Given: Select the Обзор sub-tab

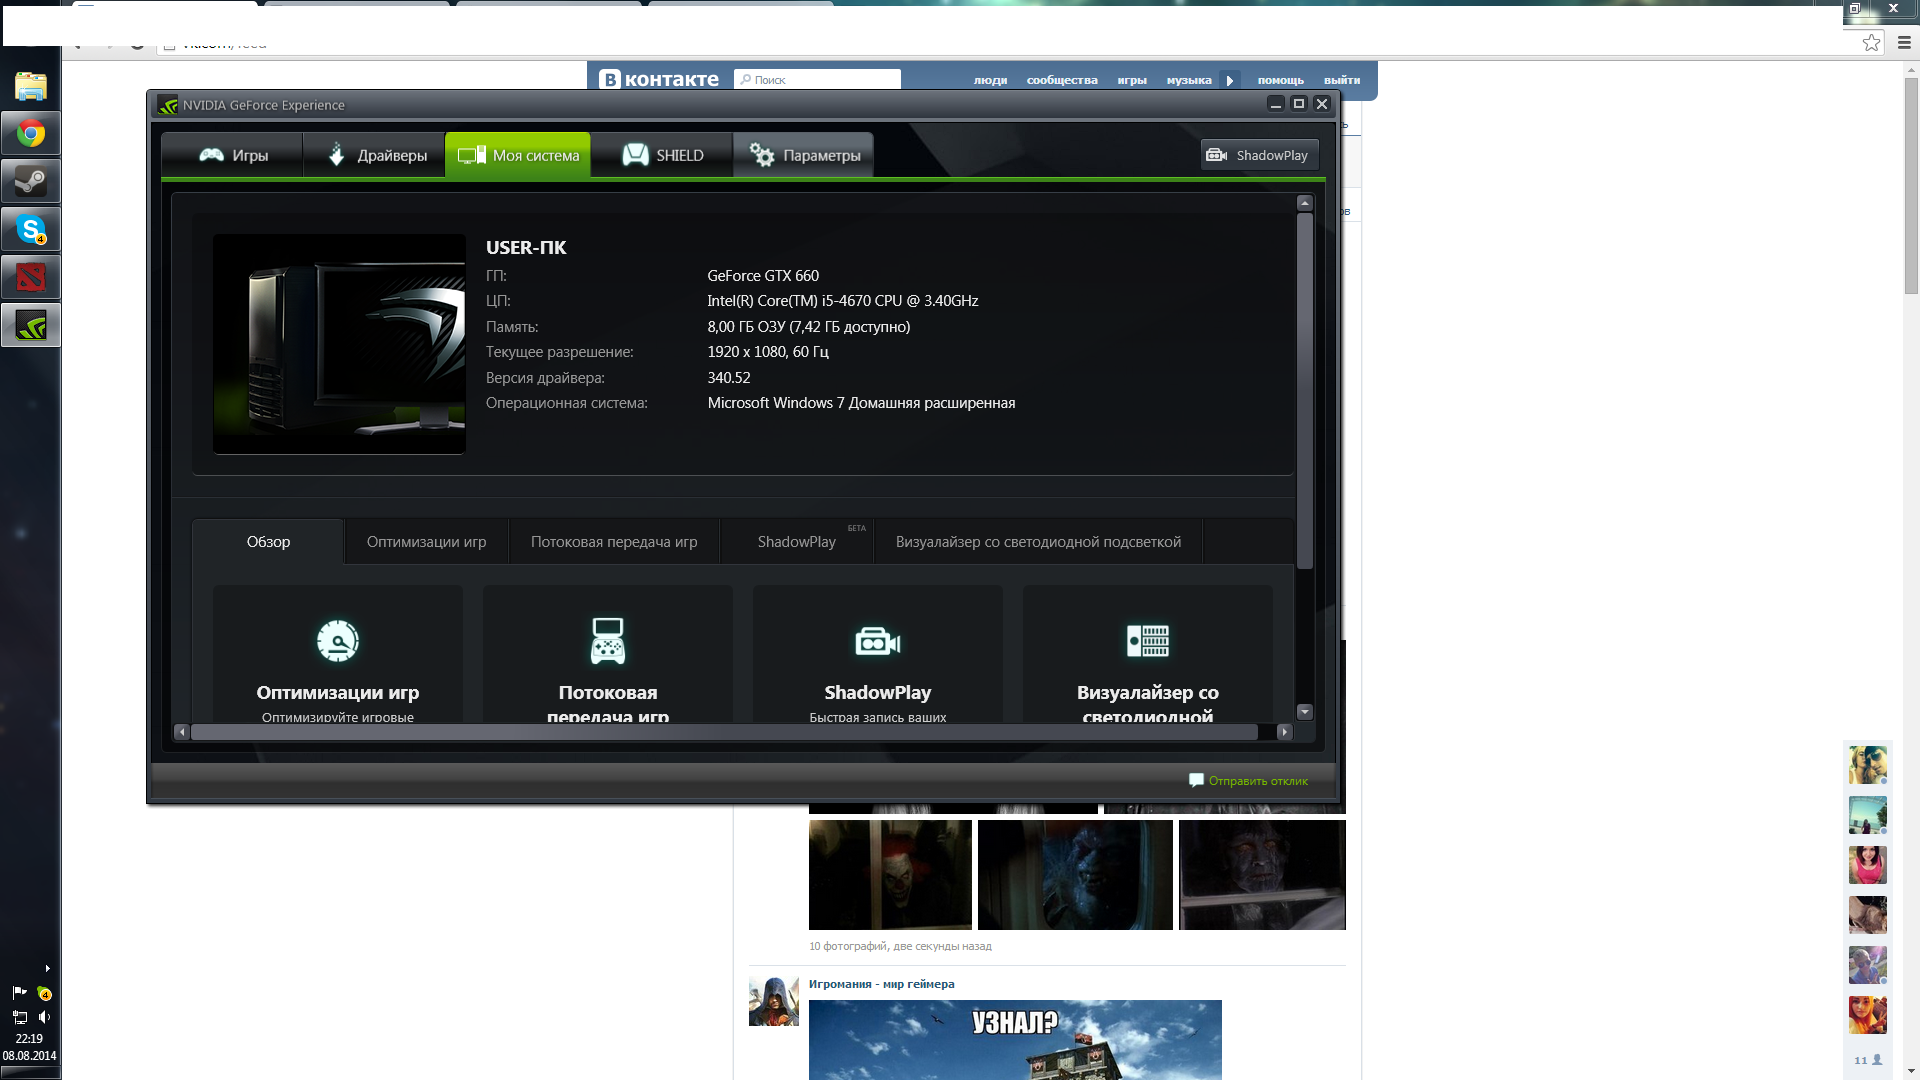Looking at the screenshot, I should coord(268,542).
